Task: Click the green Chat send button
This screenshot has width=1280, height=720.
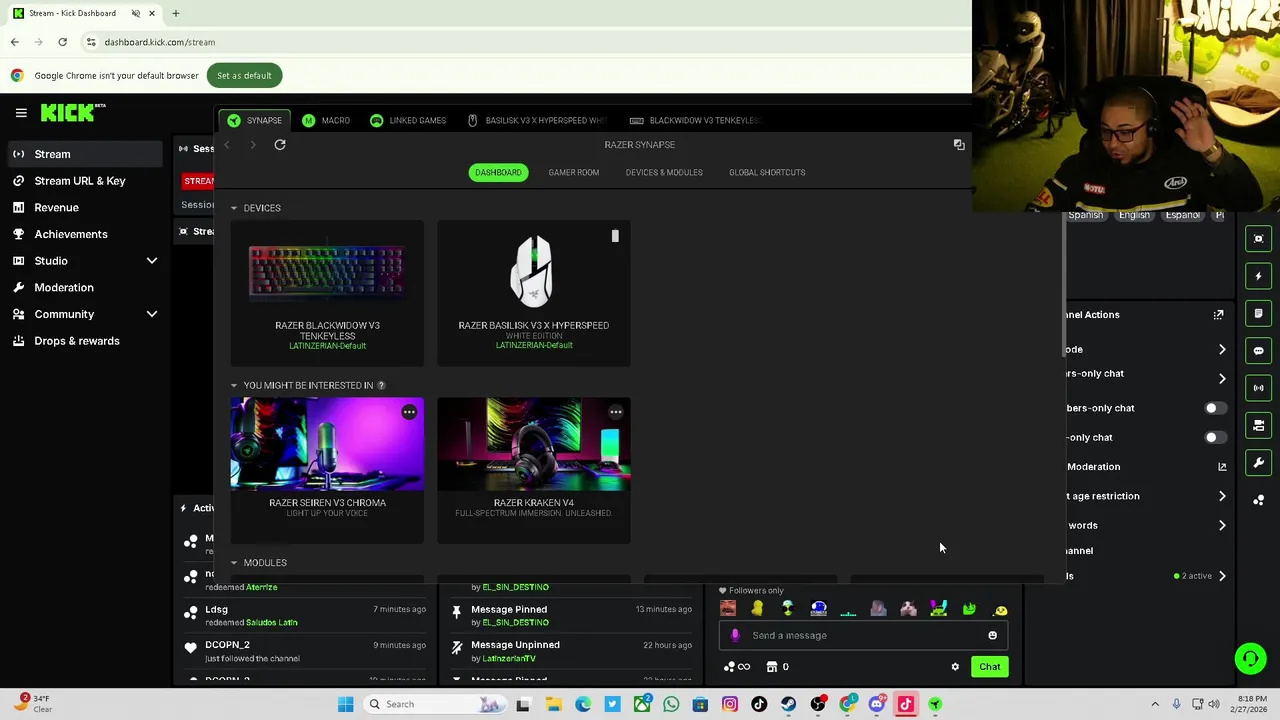Action: [989, 667]
